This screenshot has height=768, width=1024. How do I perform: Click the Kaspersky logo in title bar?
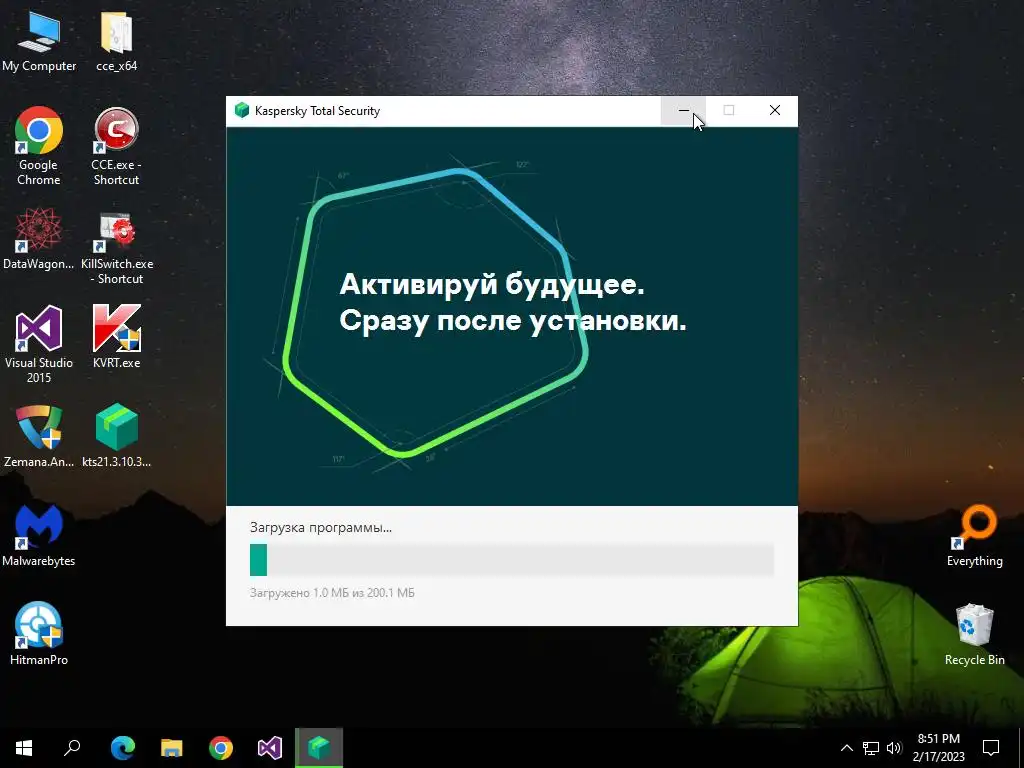[242, 110]
